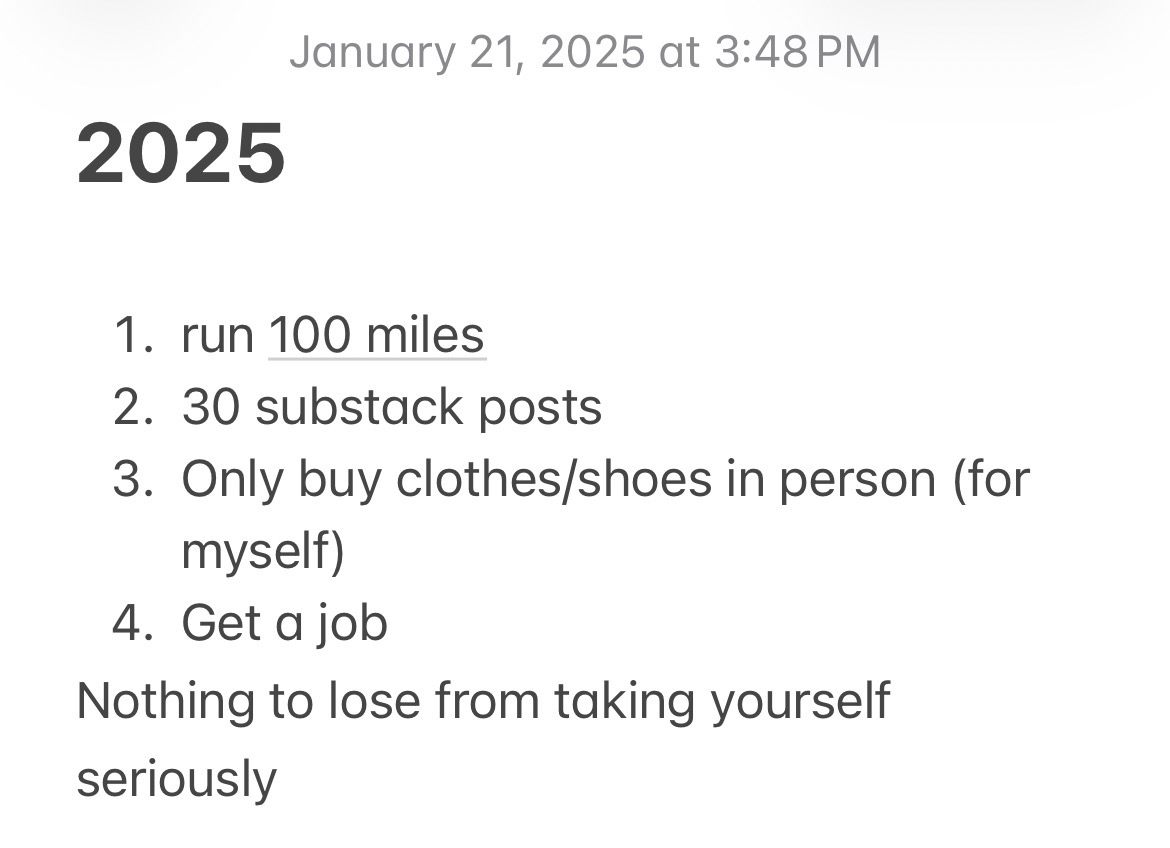Place cursor on the word "seriously"

pyautogui.click(x=176, y=778)
